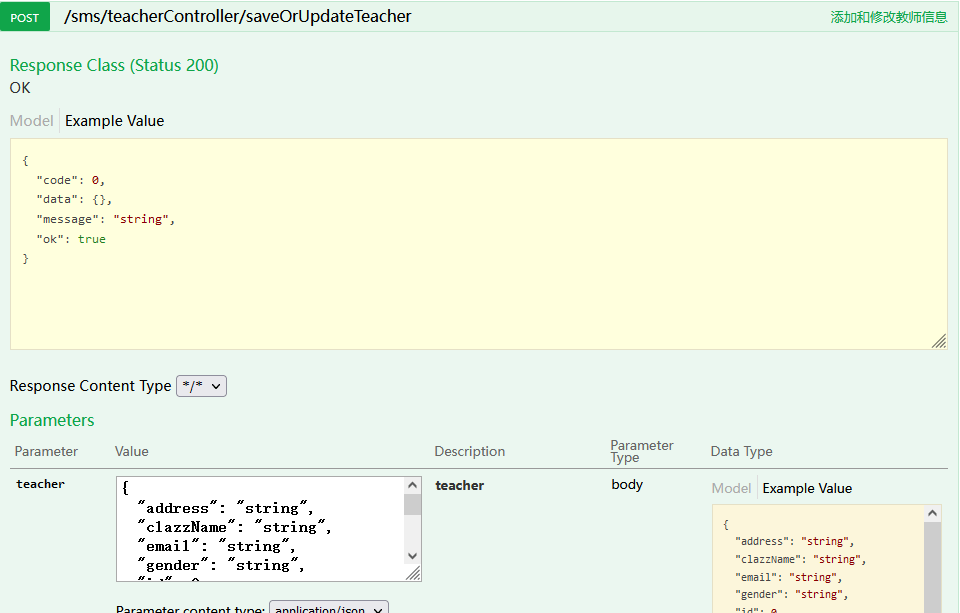Switch to the Data Type Model tab

[731, 488]
